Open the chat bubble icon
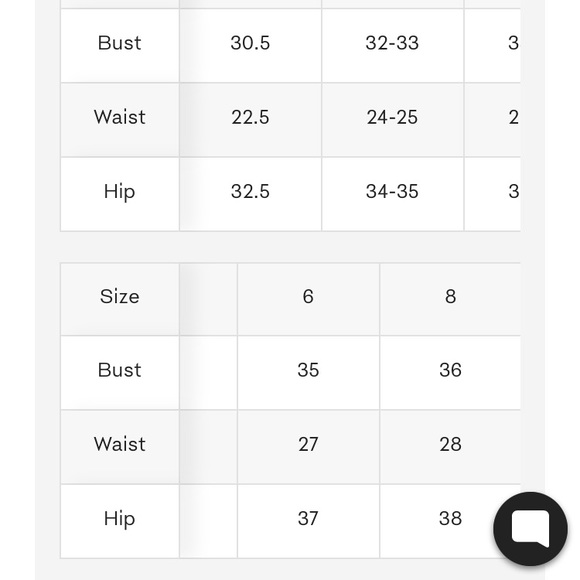The width and height of the screenshot is (580, 580). [530, 529]
